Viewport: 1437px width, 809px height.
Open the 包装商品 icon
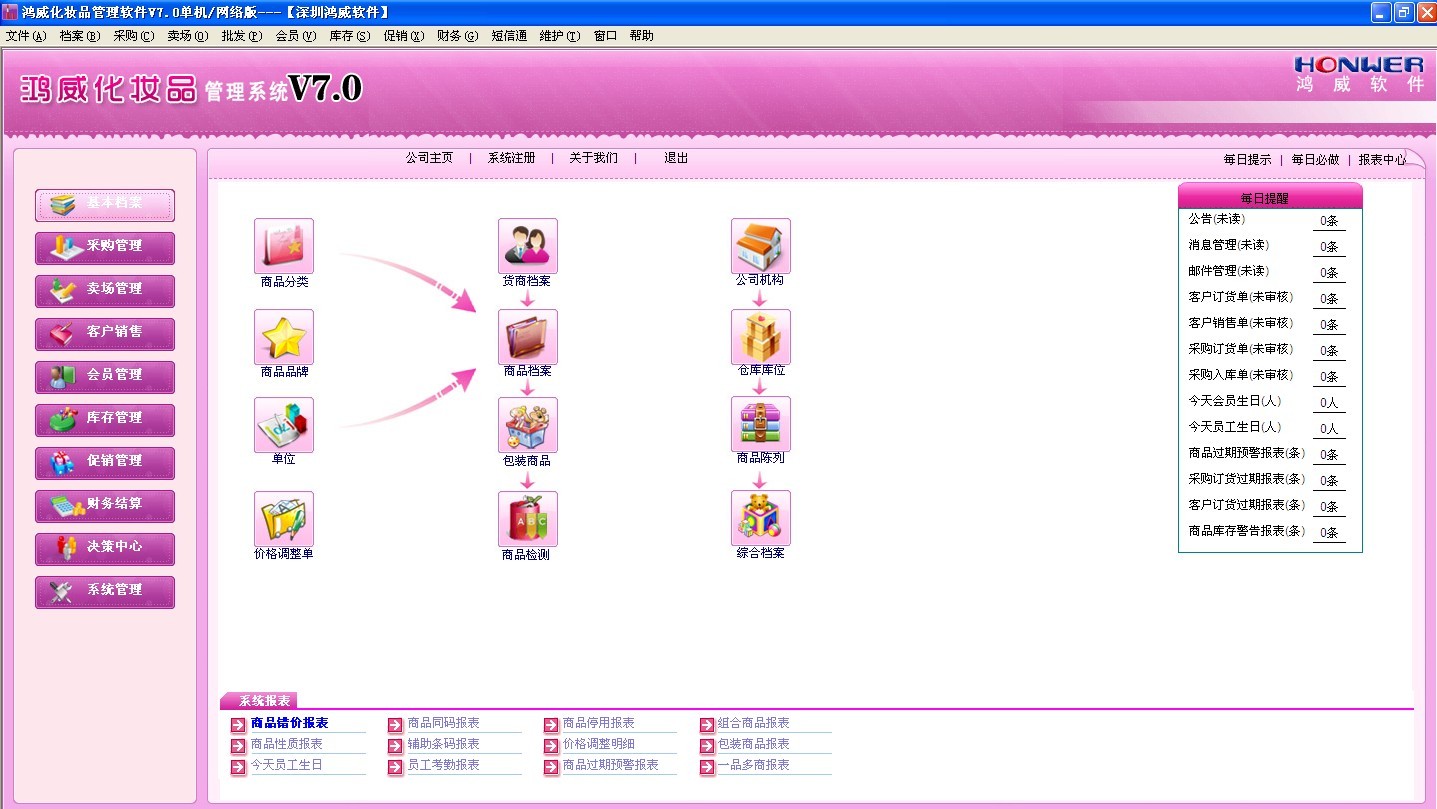point(527,425)
